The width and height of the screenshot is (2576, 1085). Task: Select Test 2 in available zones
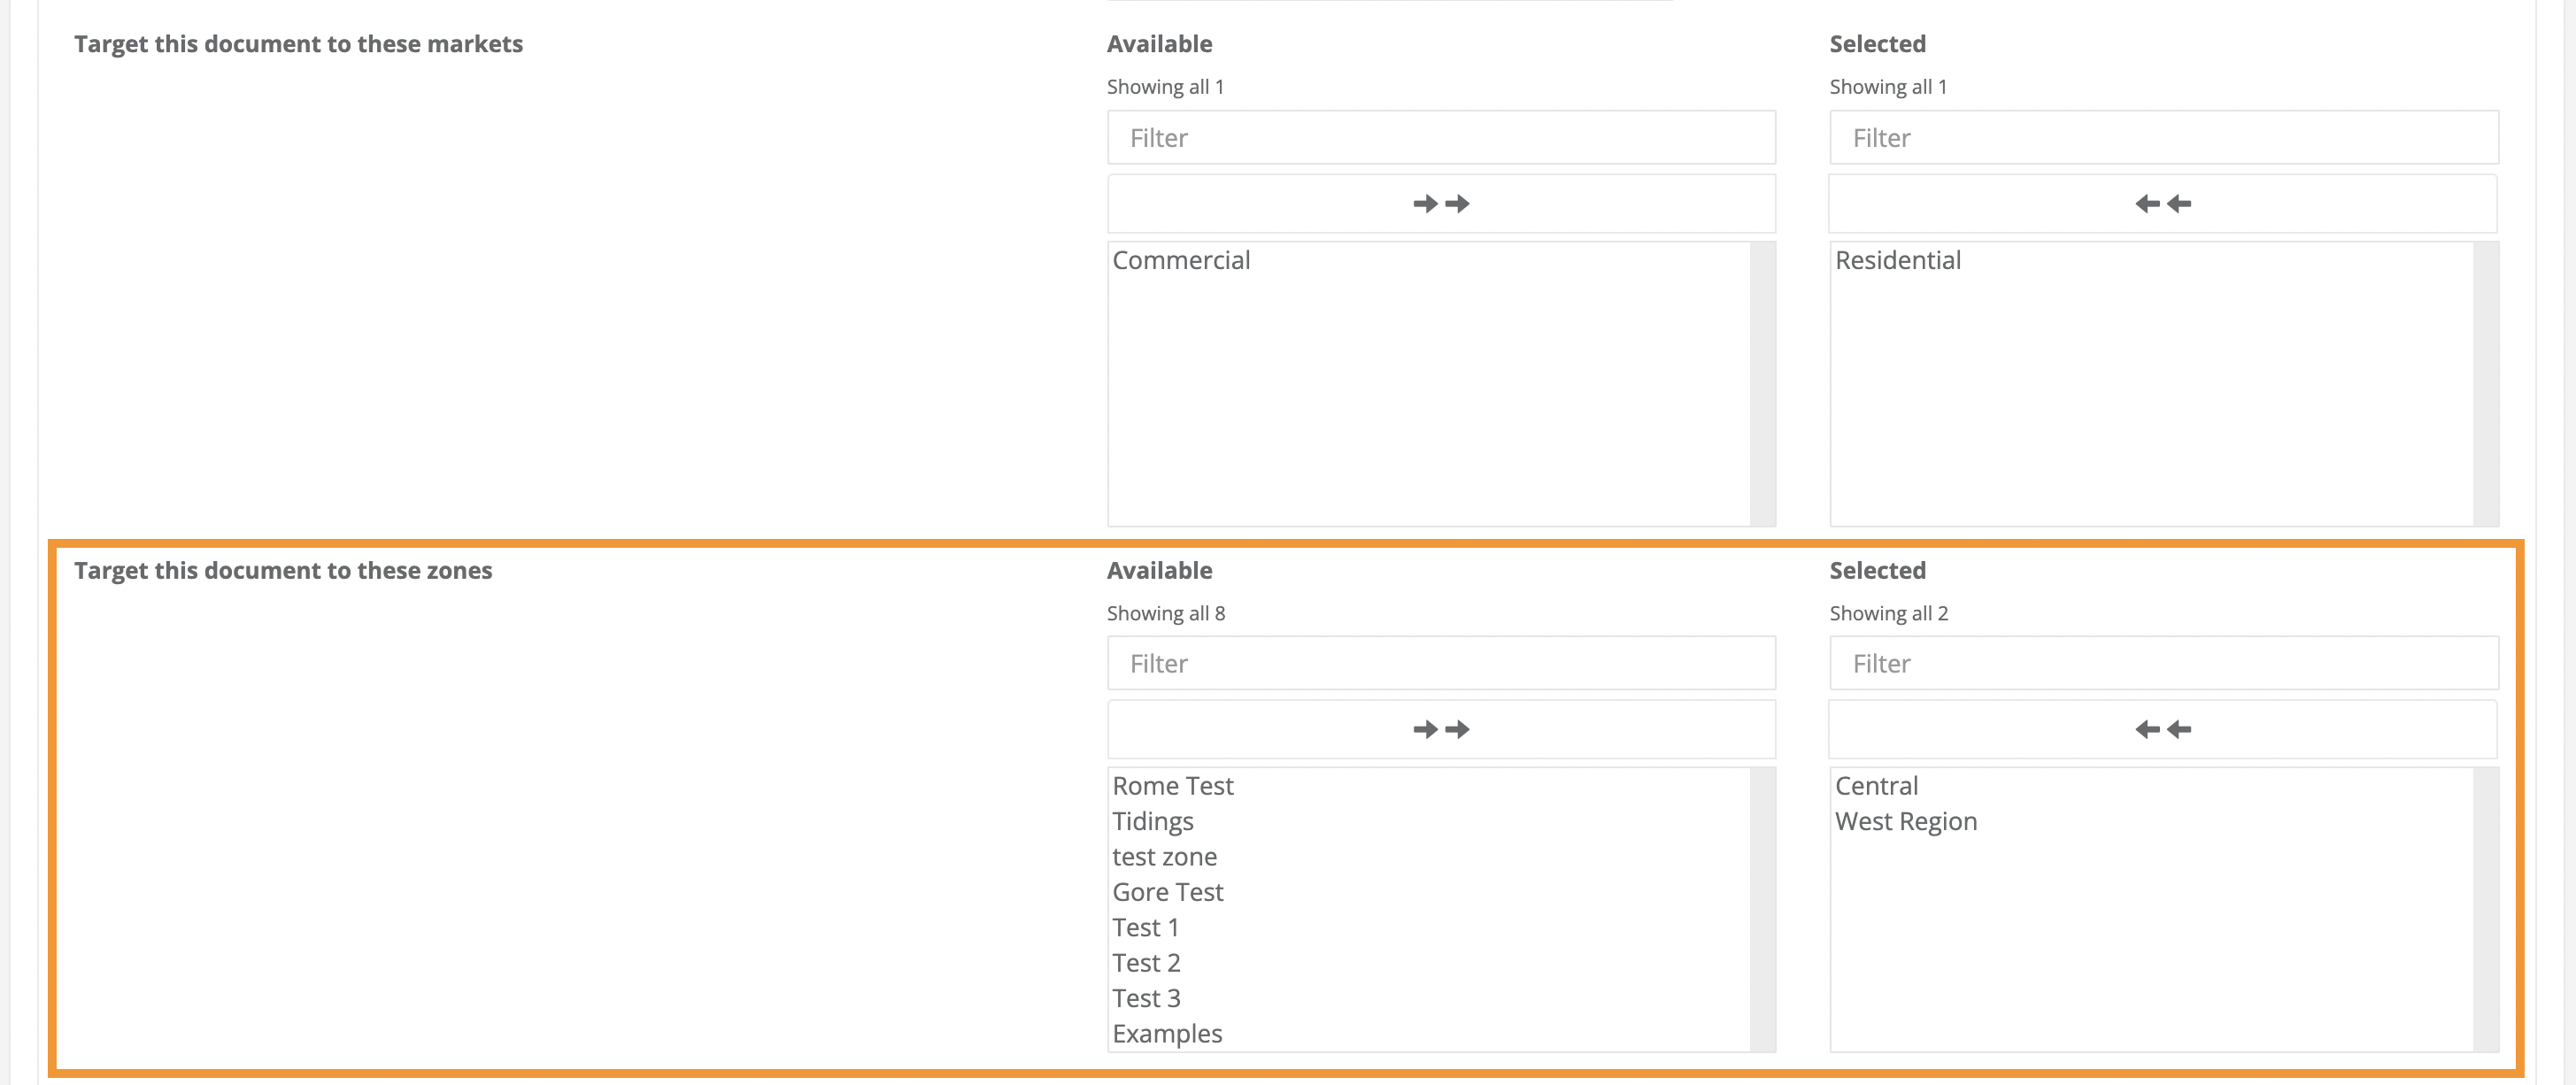1146,962
